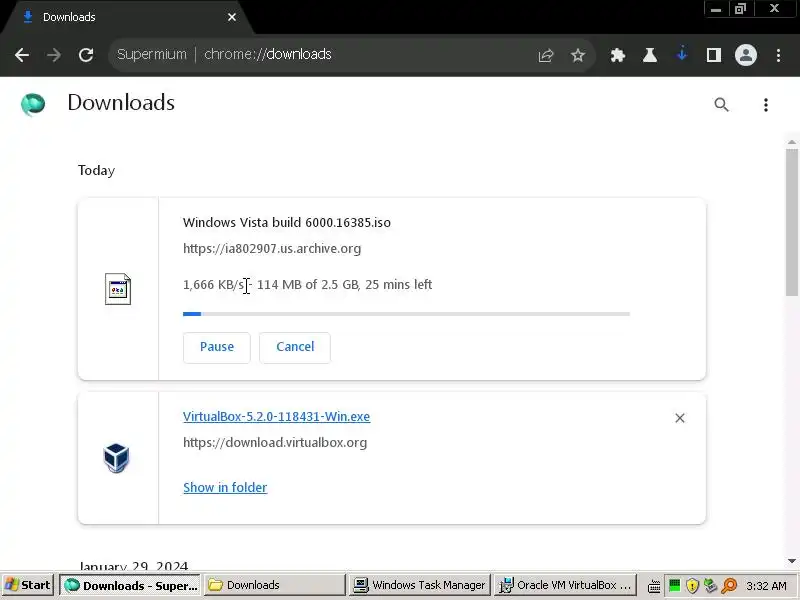The height and width of the screenshot is (600, 800).
Task: Switch to Oracle VM VirtualBox taskbar button
Action: (x=565, y=585)
